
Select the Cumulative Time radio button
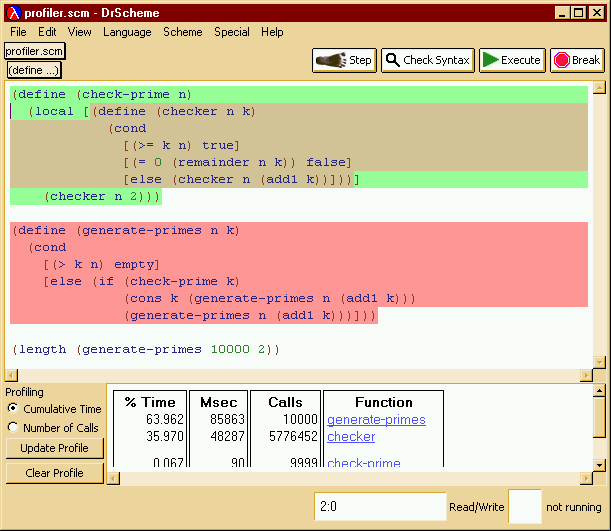pos(13,408)
